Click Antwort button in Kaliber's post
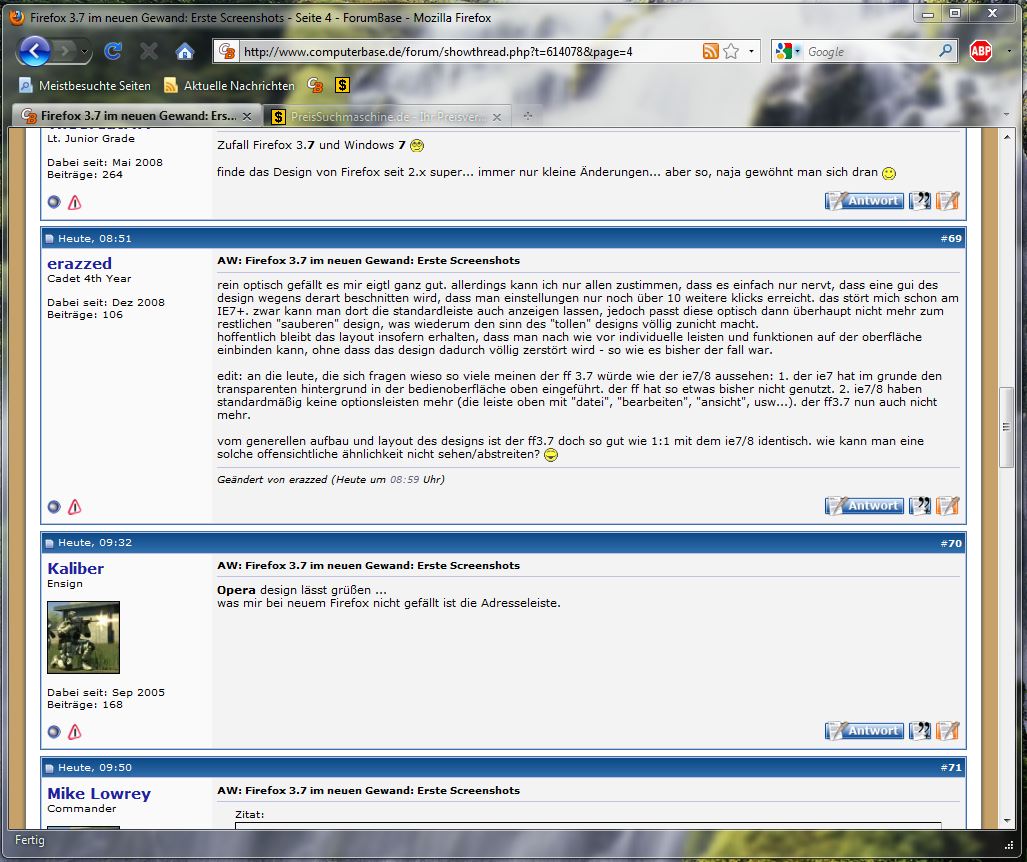This screenshot has height=862, width=1027. pos(864,730)
